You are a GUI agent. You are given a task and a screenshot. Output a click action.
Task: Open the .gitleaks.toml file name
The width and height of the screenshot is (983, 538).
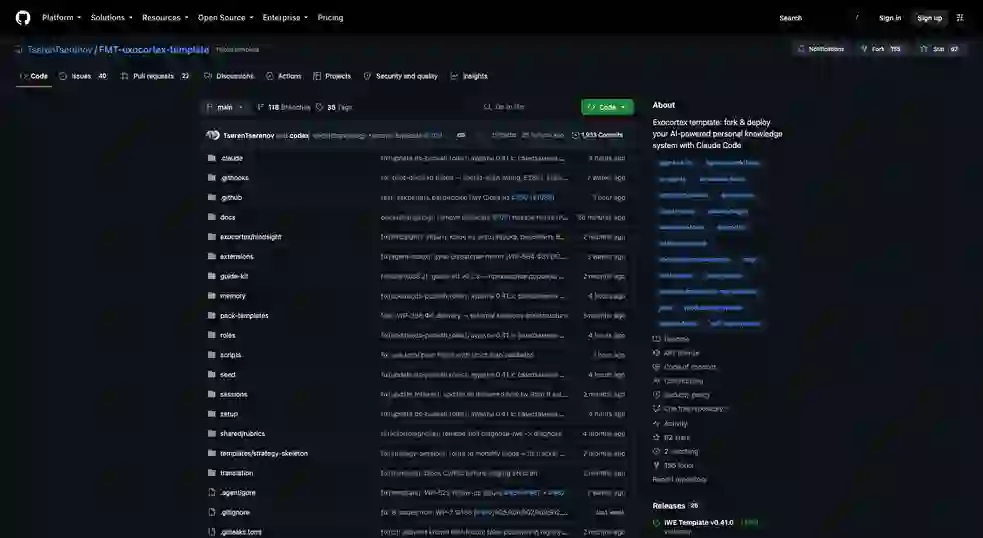(241, 532)
